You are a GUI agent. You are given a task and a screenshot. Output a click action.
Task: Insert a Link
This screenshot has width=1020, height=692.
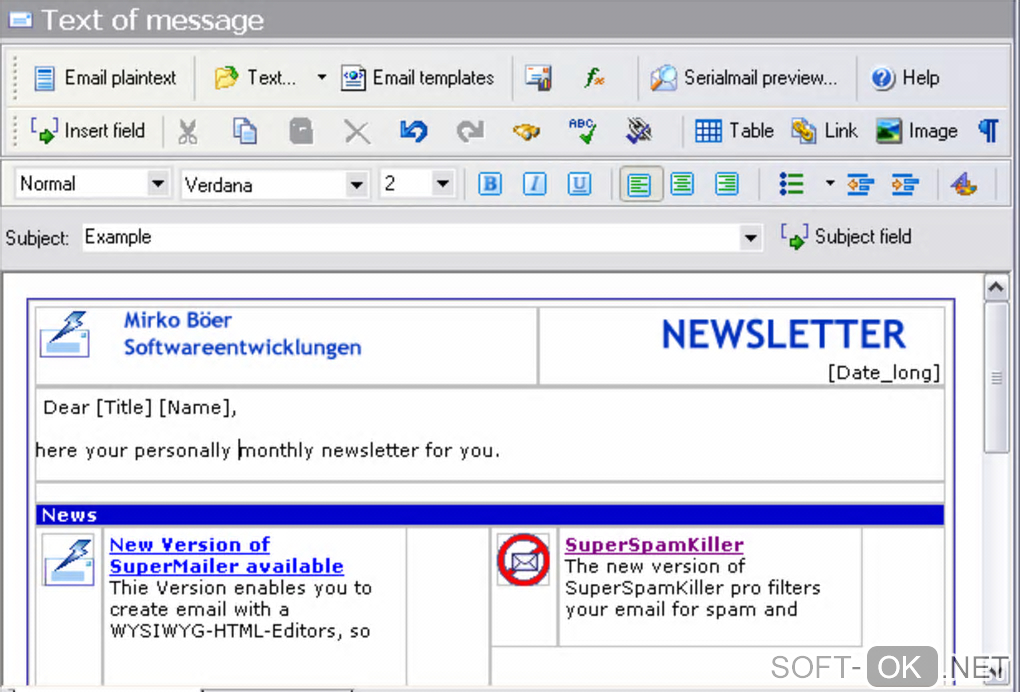(x=824, y=131)
